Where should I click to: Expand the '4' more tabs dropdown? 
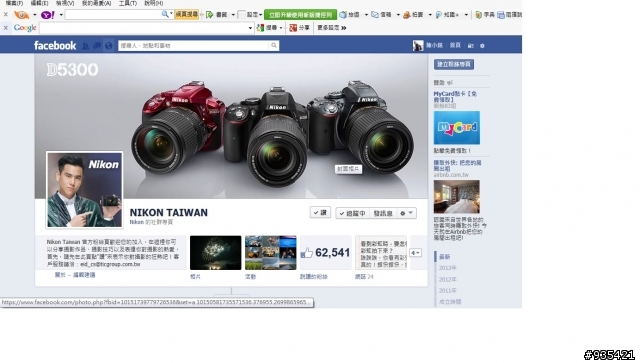415,253
